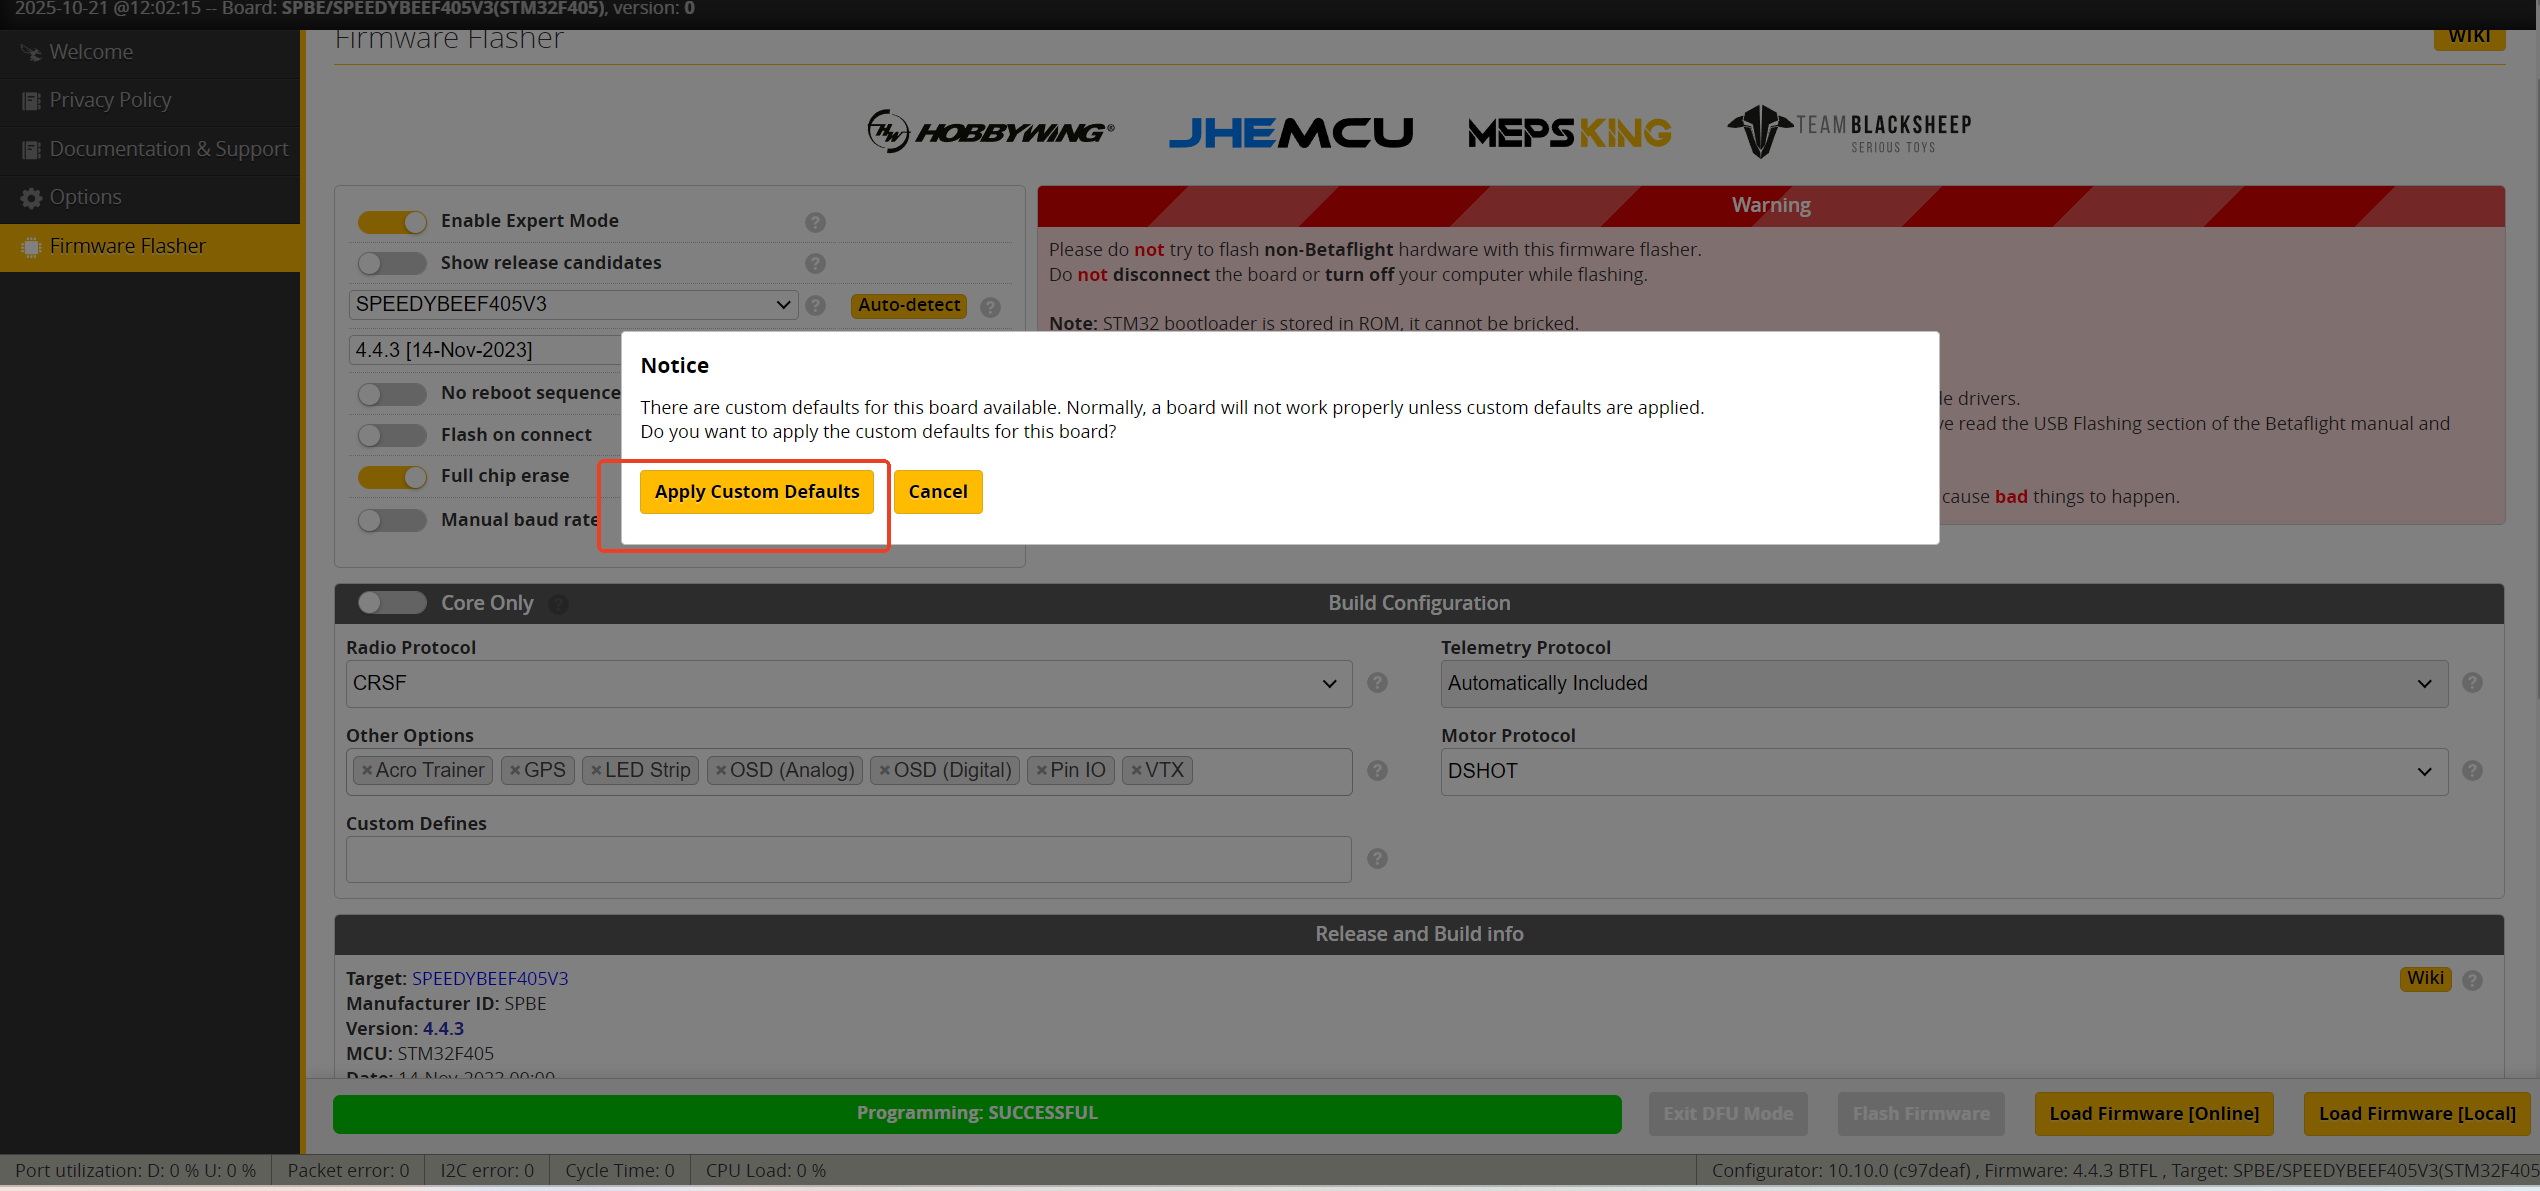Click help icon next to Radio Protocol
2540x1191 pixels.
pyautogui.click(x=1377, y=683)
